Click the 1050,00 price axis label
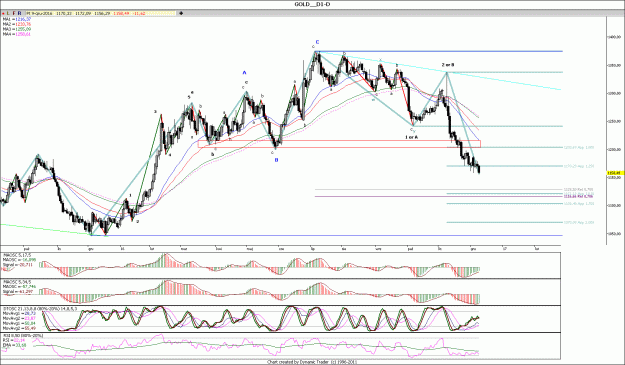This screenshot has height=365, width=625. 614,234
